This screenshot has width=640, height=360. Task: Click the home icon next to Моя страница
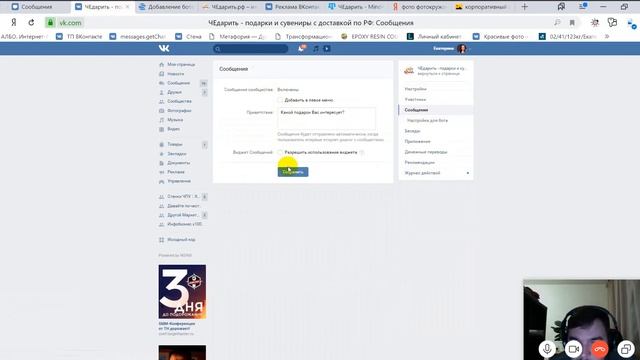(161, 64)
